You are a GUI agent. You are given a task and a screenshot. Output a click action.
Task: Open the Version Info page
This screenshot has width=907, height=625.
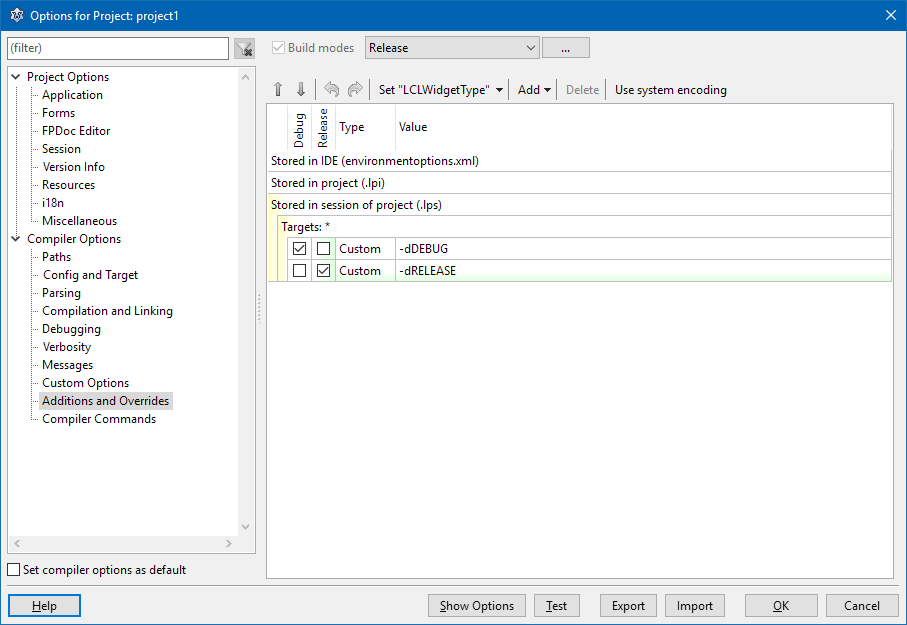[x=73, y=167]
